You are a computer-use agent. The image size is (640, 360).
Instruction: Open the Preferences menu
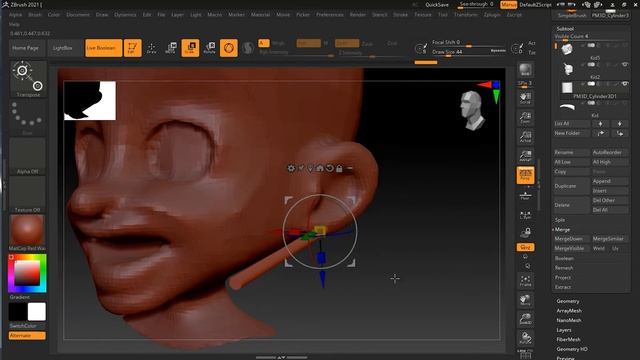pyautogui.click(x=330, y=15)
